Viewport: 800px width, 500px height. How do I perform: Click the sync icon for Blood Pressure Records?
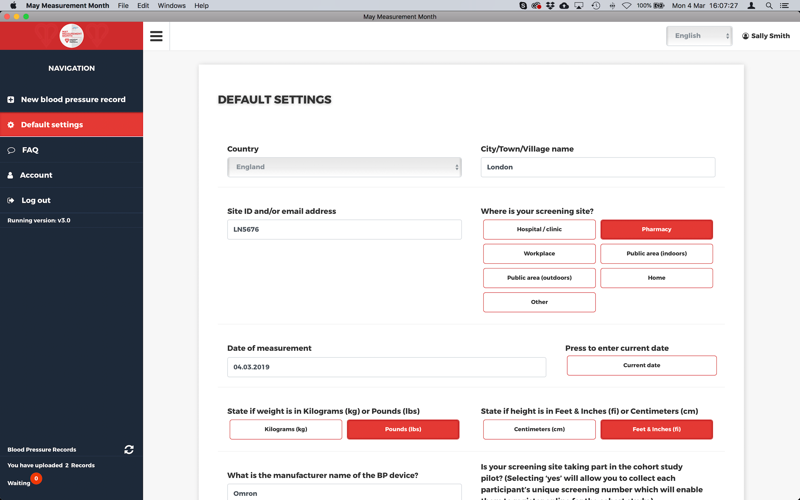[129, 449]
